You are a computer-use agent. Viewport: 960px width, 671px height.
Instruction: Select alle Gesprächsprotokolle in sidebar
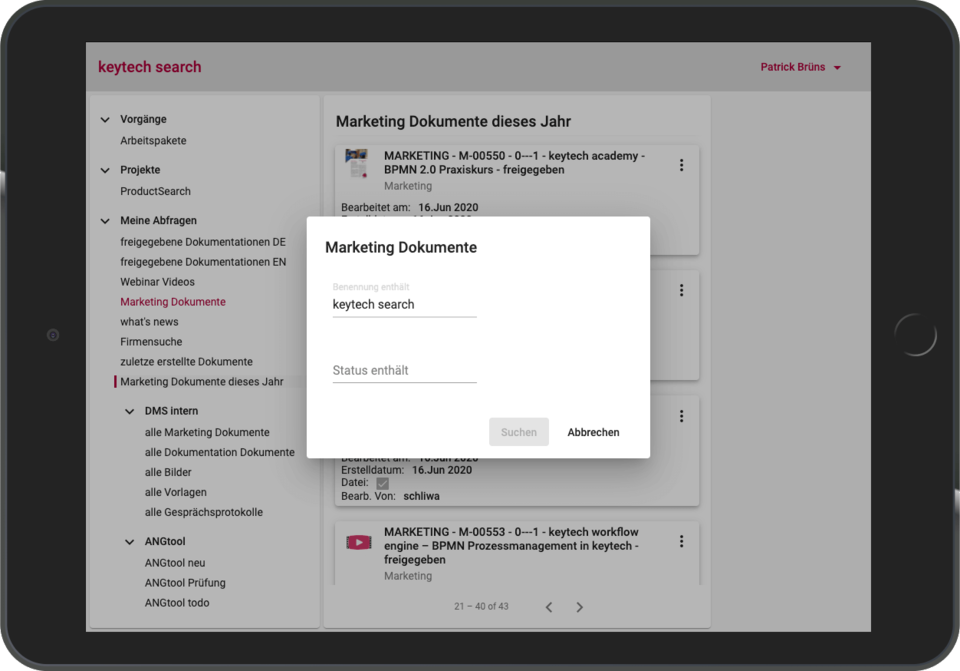click(204, 512)
